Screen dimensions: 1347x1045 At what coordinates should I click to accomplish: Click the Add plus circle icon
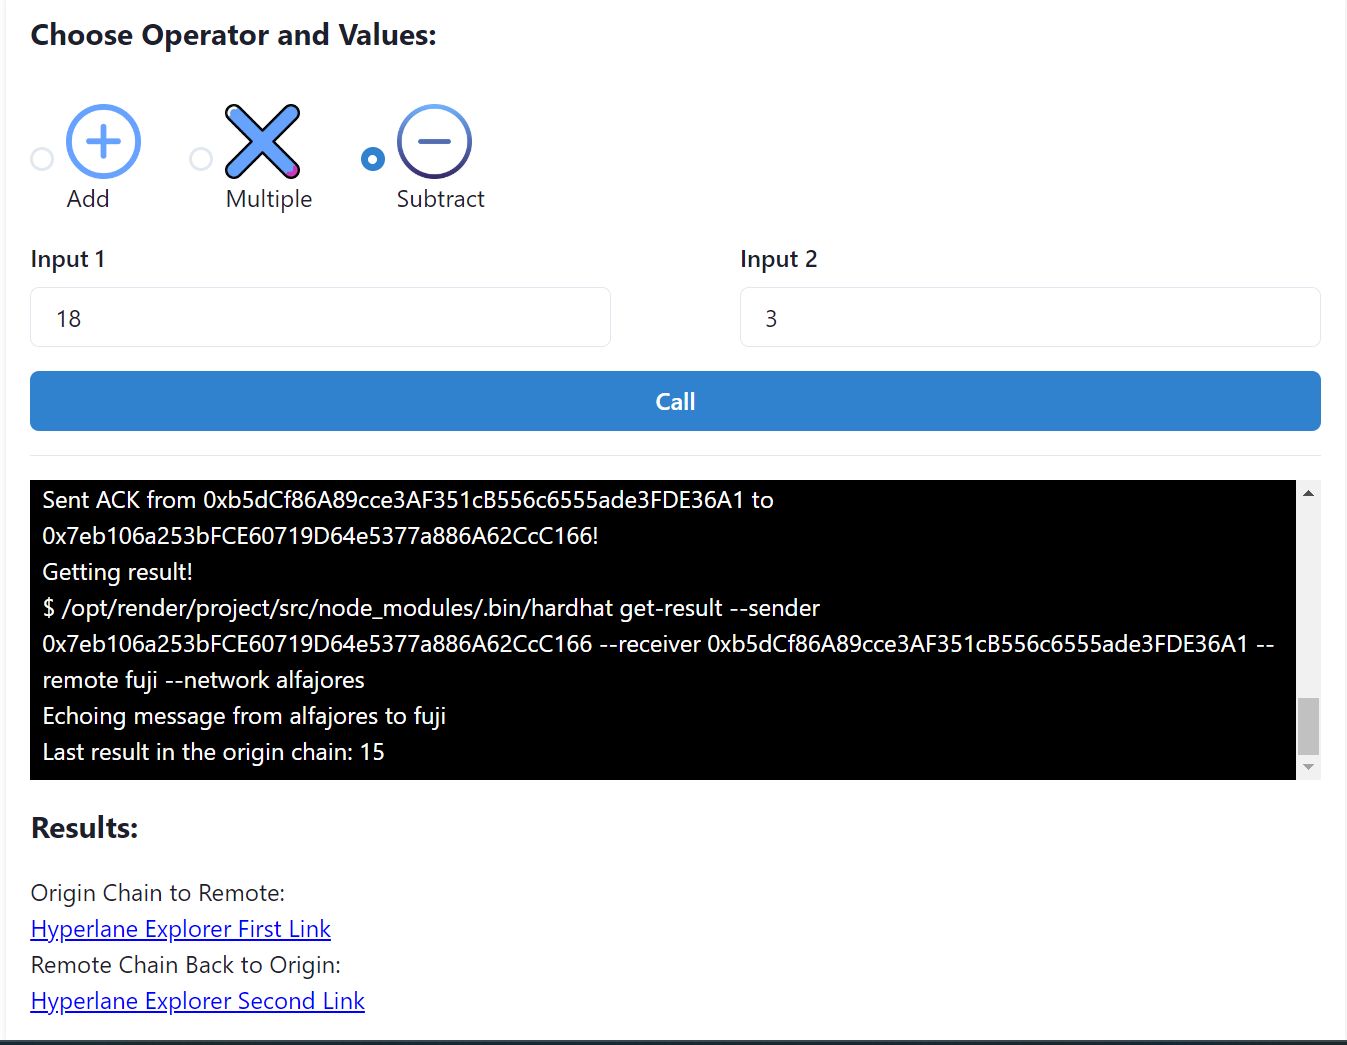tap(103, 141)
